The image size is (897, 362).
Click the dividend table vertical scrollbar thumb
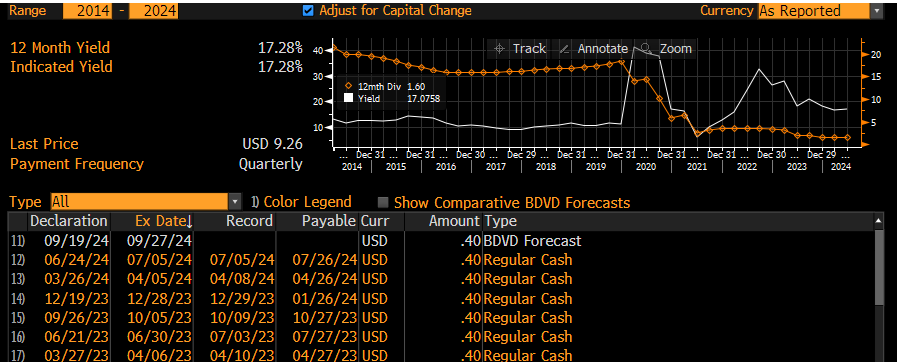[x=879, y=268]
